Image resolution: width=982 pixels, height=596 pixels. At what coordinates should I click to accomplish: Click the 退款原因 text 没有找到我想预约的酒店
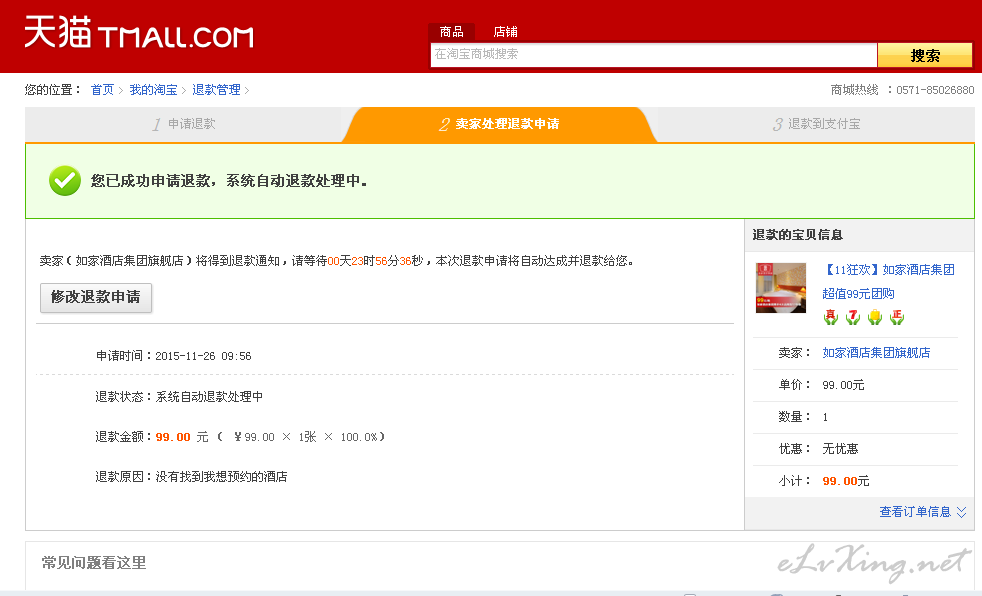pyautogui.click(x=222, y=477)
